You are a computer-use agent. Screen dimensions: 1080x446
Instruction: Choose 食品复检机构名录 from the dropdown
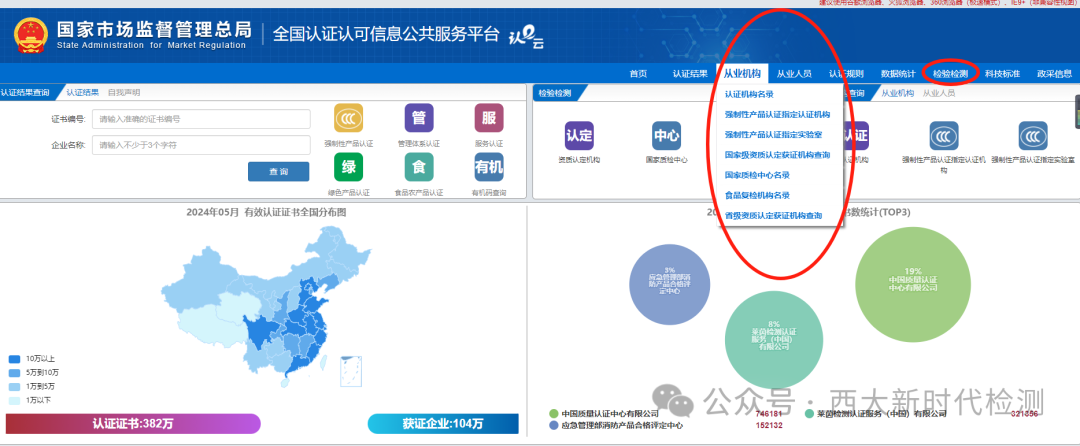(x=757, y=195)
